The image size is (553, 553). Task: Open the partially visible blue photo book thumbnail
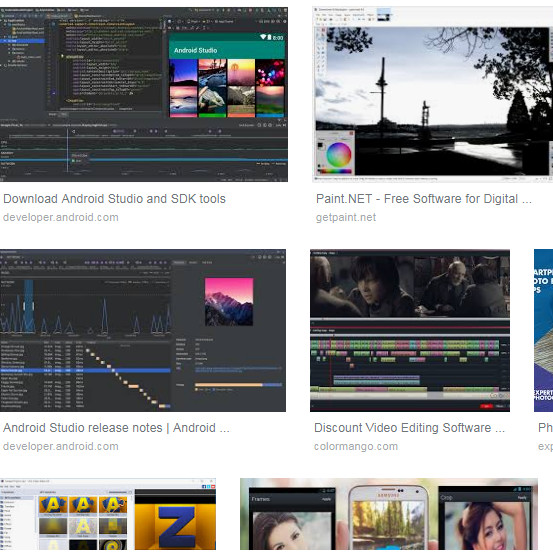click(543, 330)
